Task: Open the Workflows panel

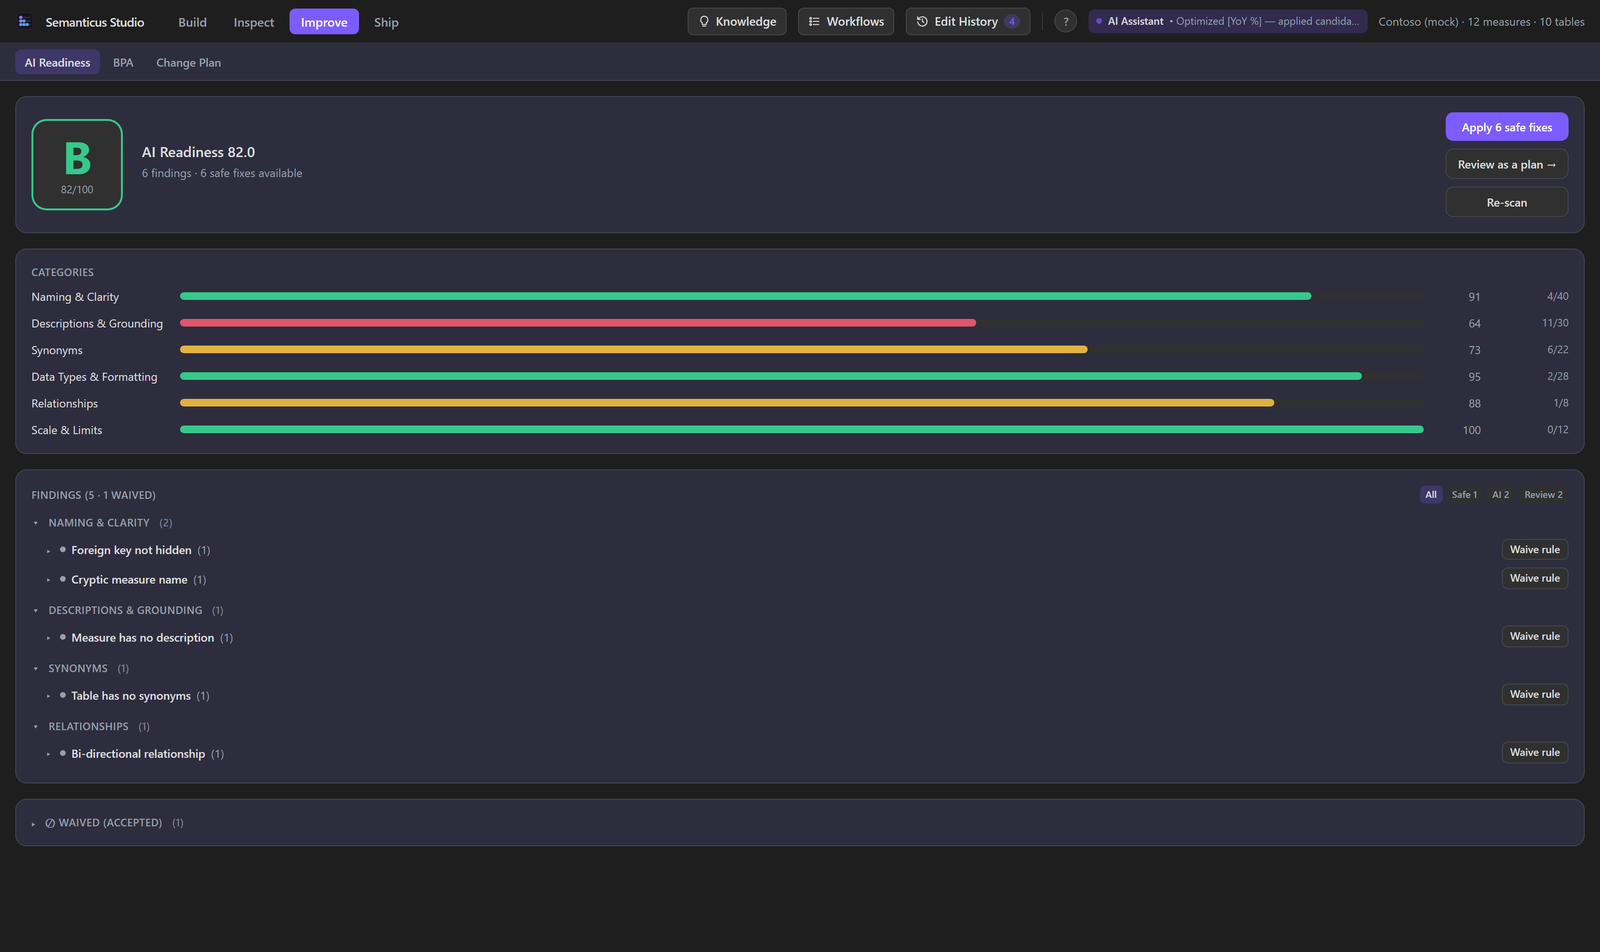Action: tap(846, 21)
